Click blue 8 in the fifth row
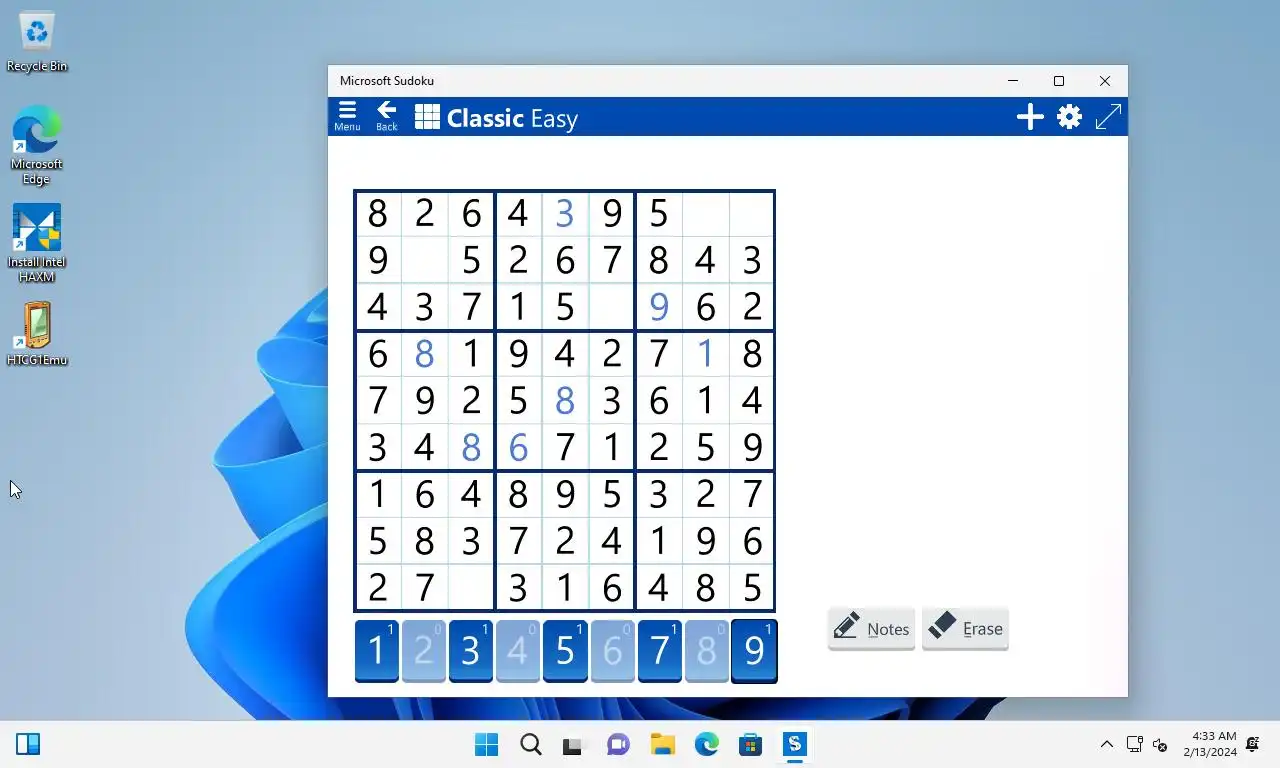1280x768 pixels. (x=565, y=400)
